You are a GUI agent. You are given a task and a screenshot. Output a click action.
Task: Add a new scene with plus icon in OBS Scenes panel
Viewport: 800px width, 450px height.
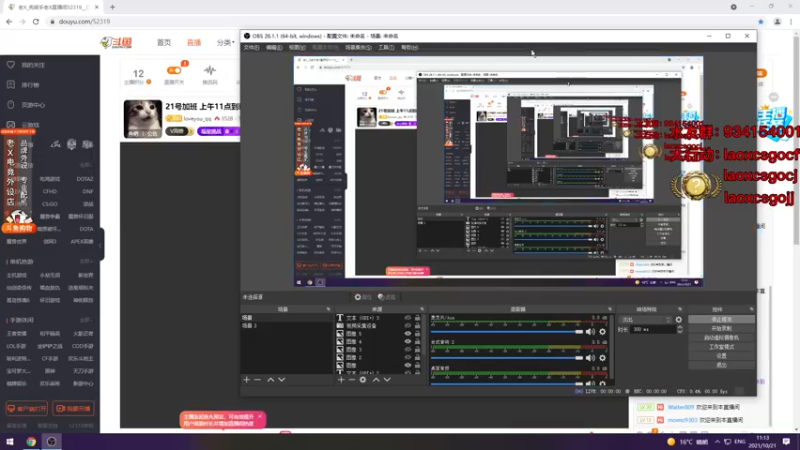(x=246, y=380)
